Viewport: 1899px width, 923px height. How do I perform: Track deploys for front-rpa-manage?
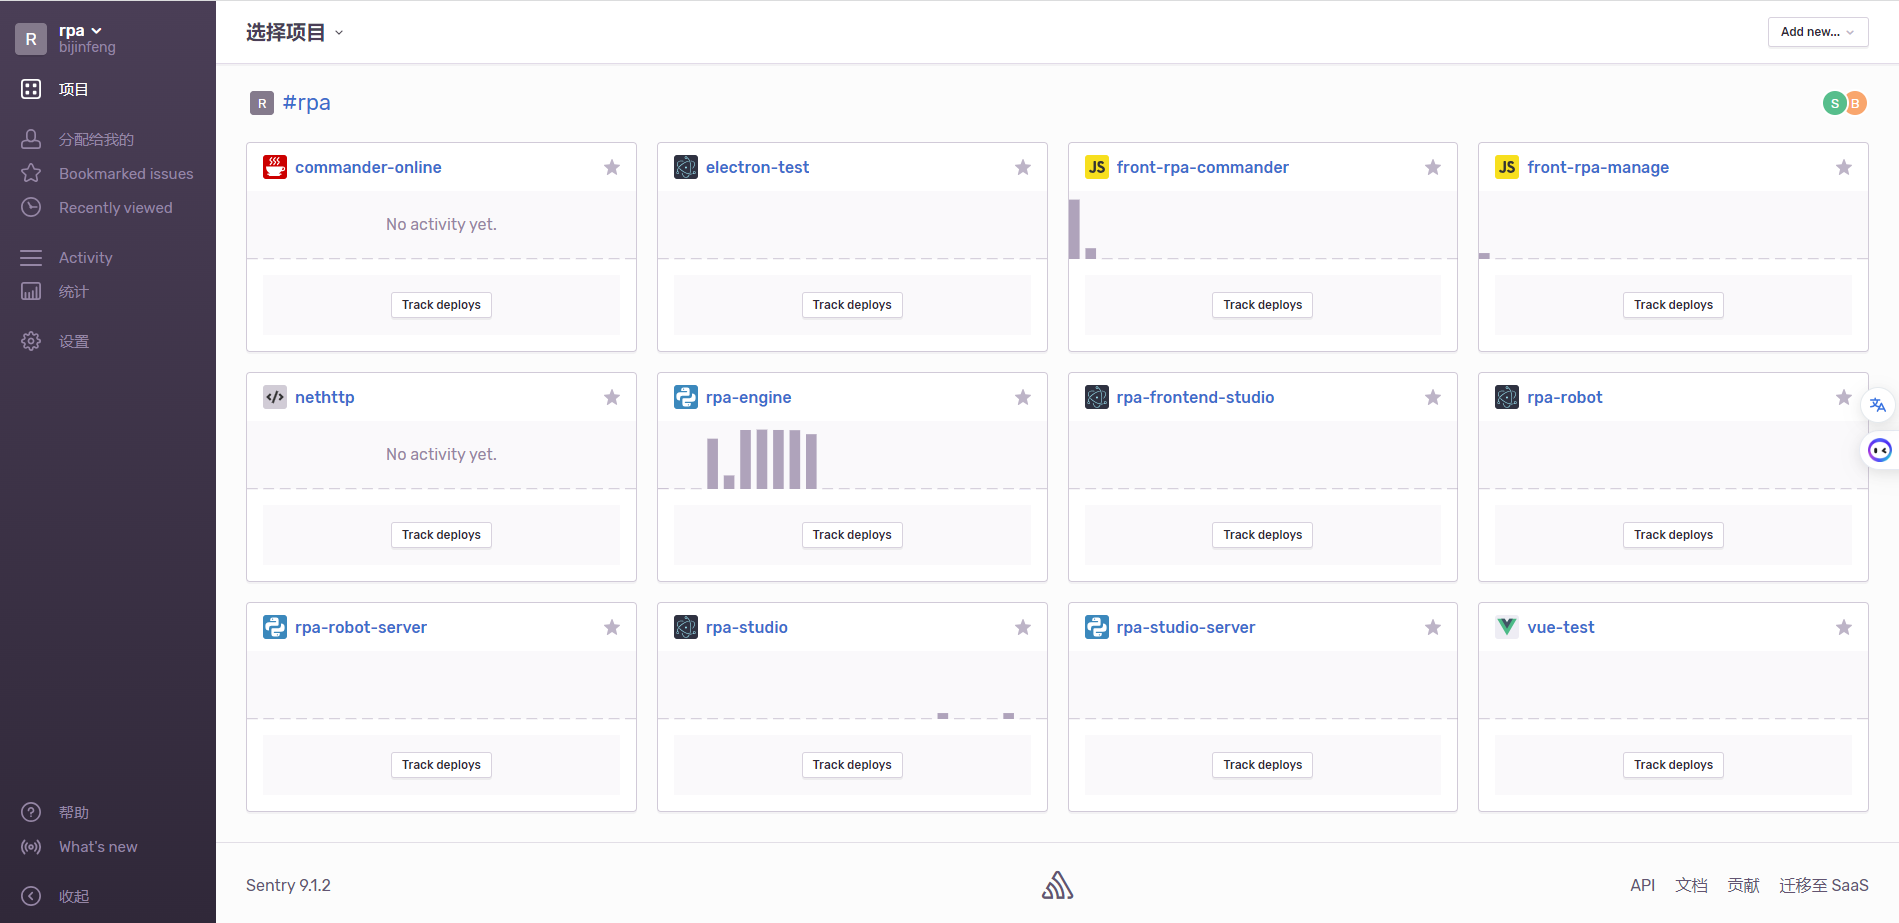1673,305
